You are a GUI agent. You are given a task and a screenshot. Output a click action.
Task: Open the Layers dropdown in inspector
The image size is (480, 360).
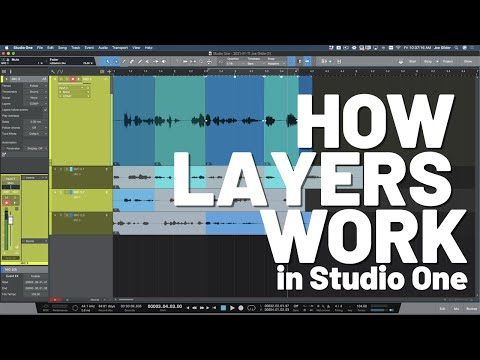(x=36, y=104)
